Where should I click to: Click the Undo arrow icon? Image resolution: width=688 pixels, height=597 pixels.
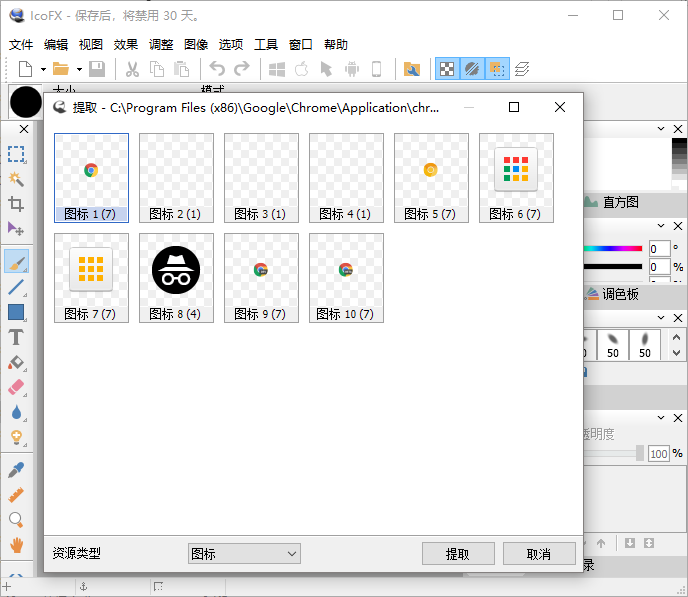pyautogui.click(x=217, y=69)
